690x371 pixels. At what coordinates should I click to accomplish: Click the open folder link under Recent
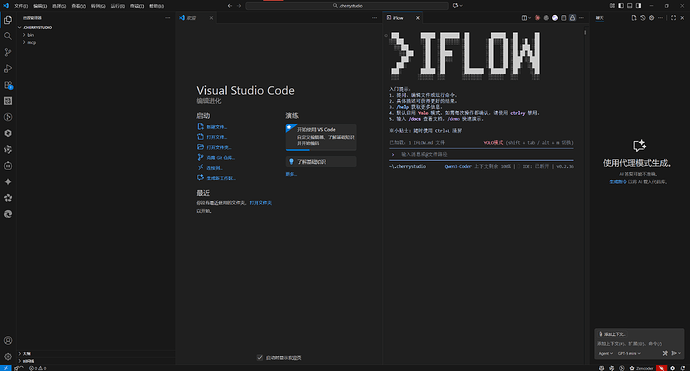coord(261,203)
